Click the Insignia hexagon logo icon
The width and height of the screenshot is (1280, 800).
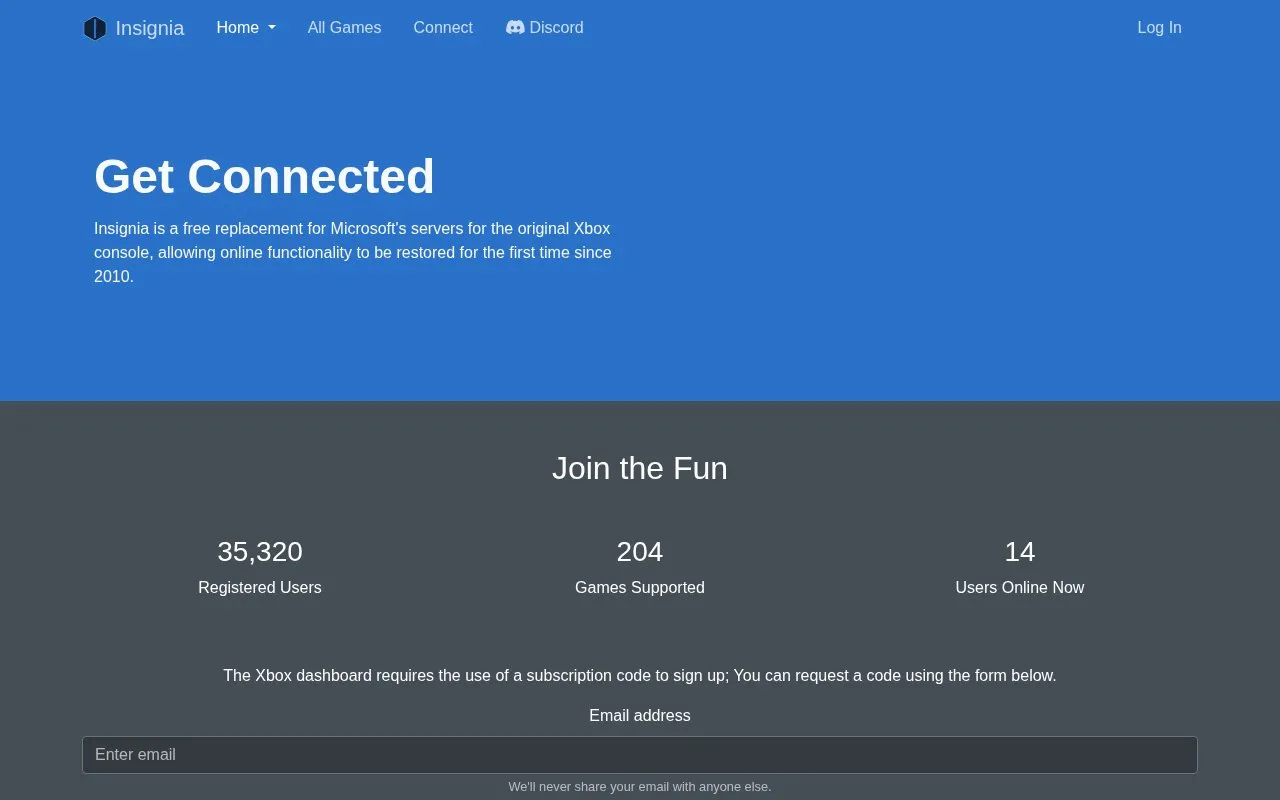(x=95, y=28)
